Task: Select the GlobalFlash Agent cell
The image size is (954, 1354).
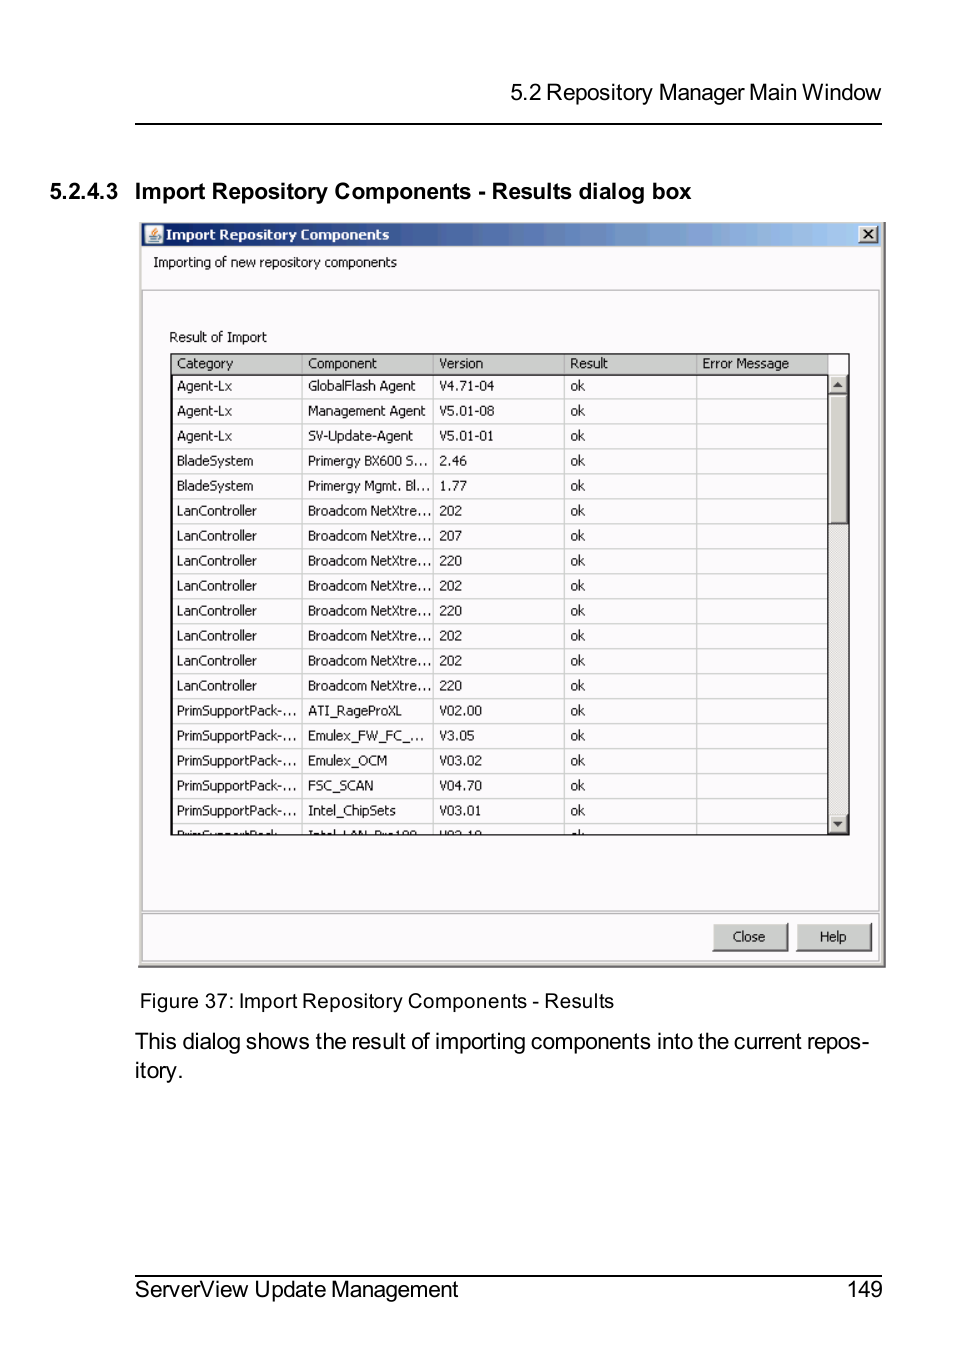Action: pos(368,386)
